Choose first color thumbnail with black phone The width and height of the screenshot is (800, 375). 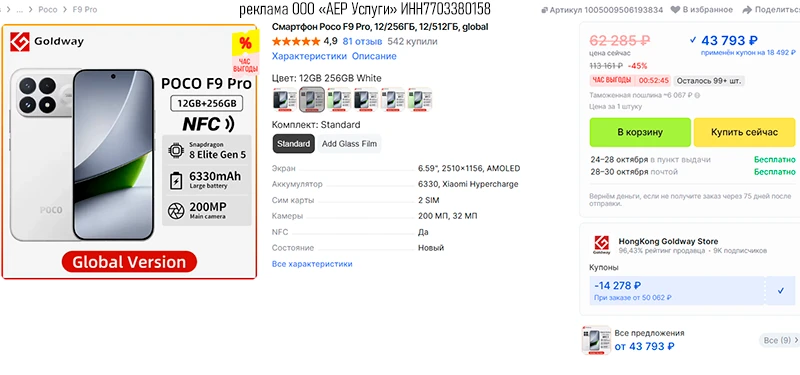coord(285,99)
